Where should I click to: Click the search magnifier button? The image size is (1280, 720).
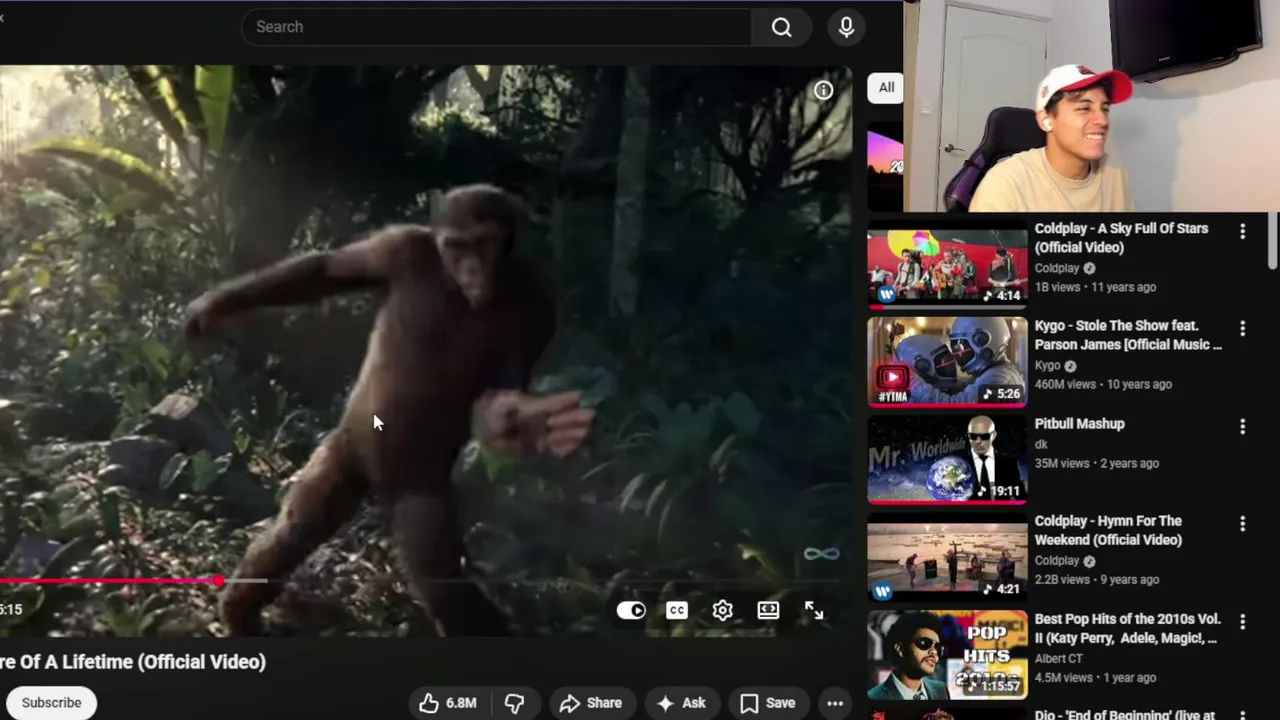[x=781, y=27]
